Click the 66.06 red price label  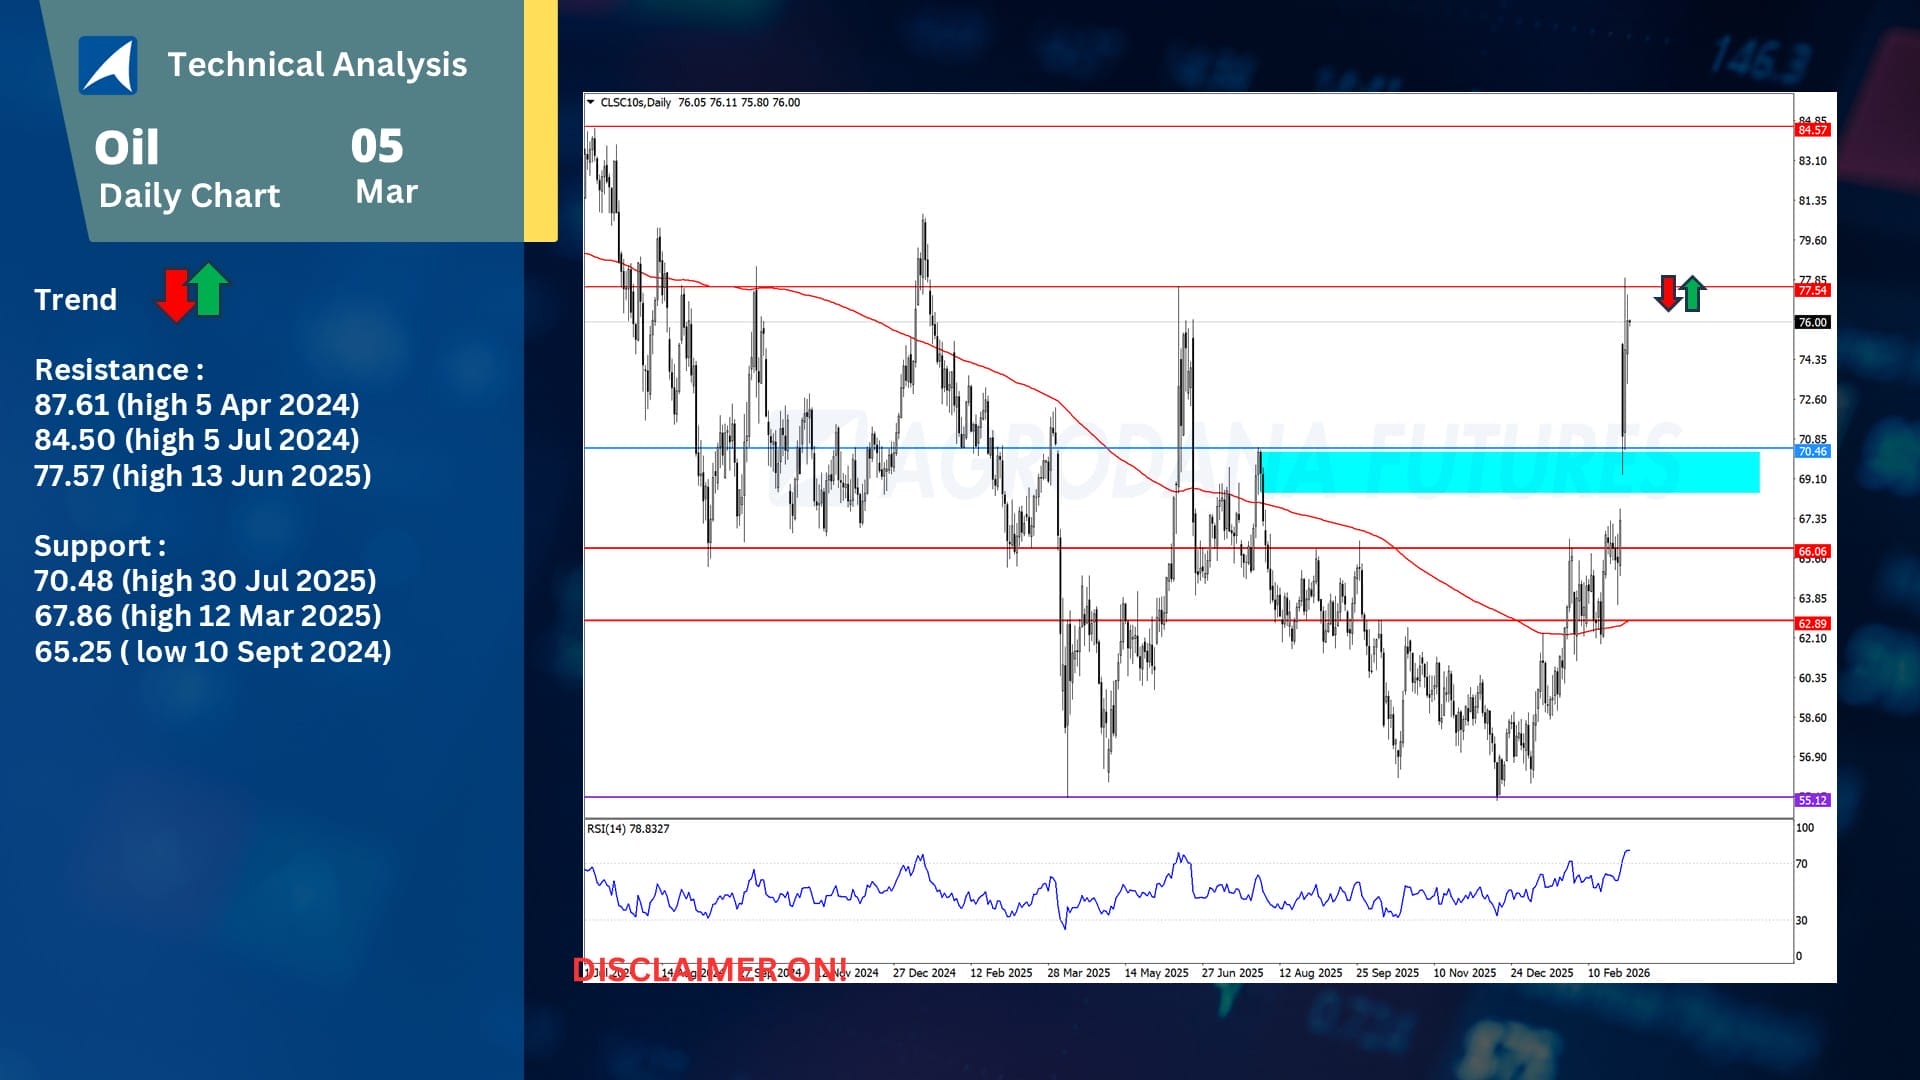[1812, 551]
